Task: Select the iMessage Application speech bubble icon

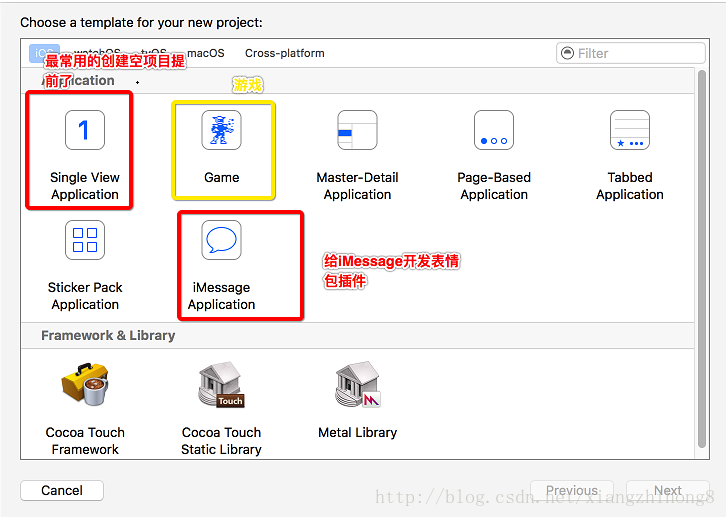Action: [x=221, y=240]
